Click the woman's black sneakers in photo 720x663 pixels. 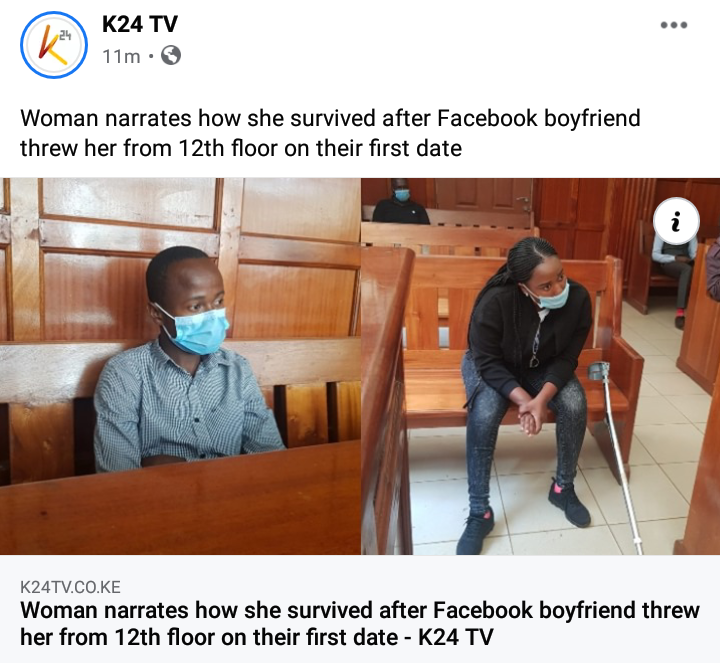[x=523, y=517]
